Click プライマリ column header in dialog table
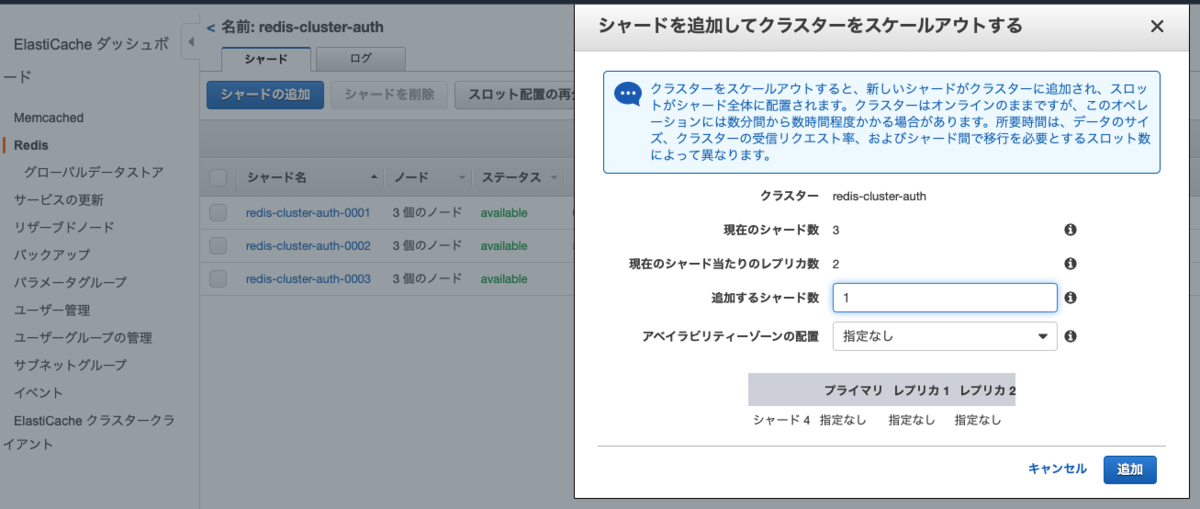Viewport: 1200px width, 509px height. [853, 389]
